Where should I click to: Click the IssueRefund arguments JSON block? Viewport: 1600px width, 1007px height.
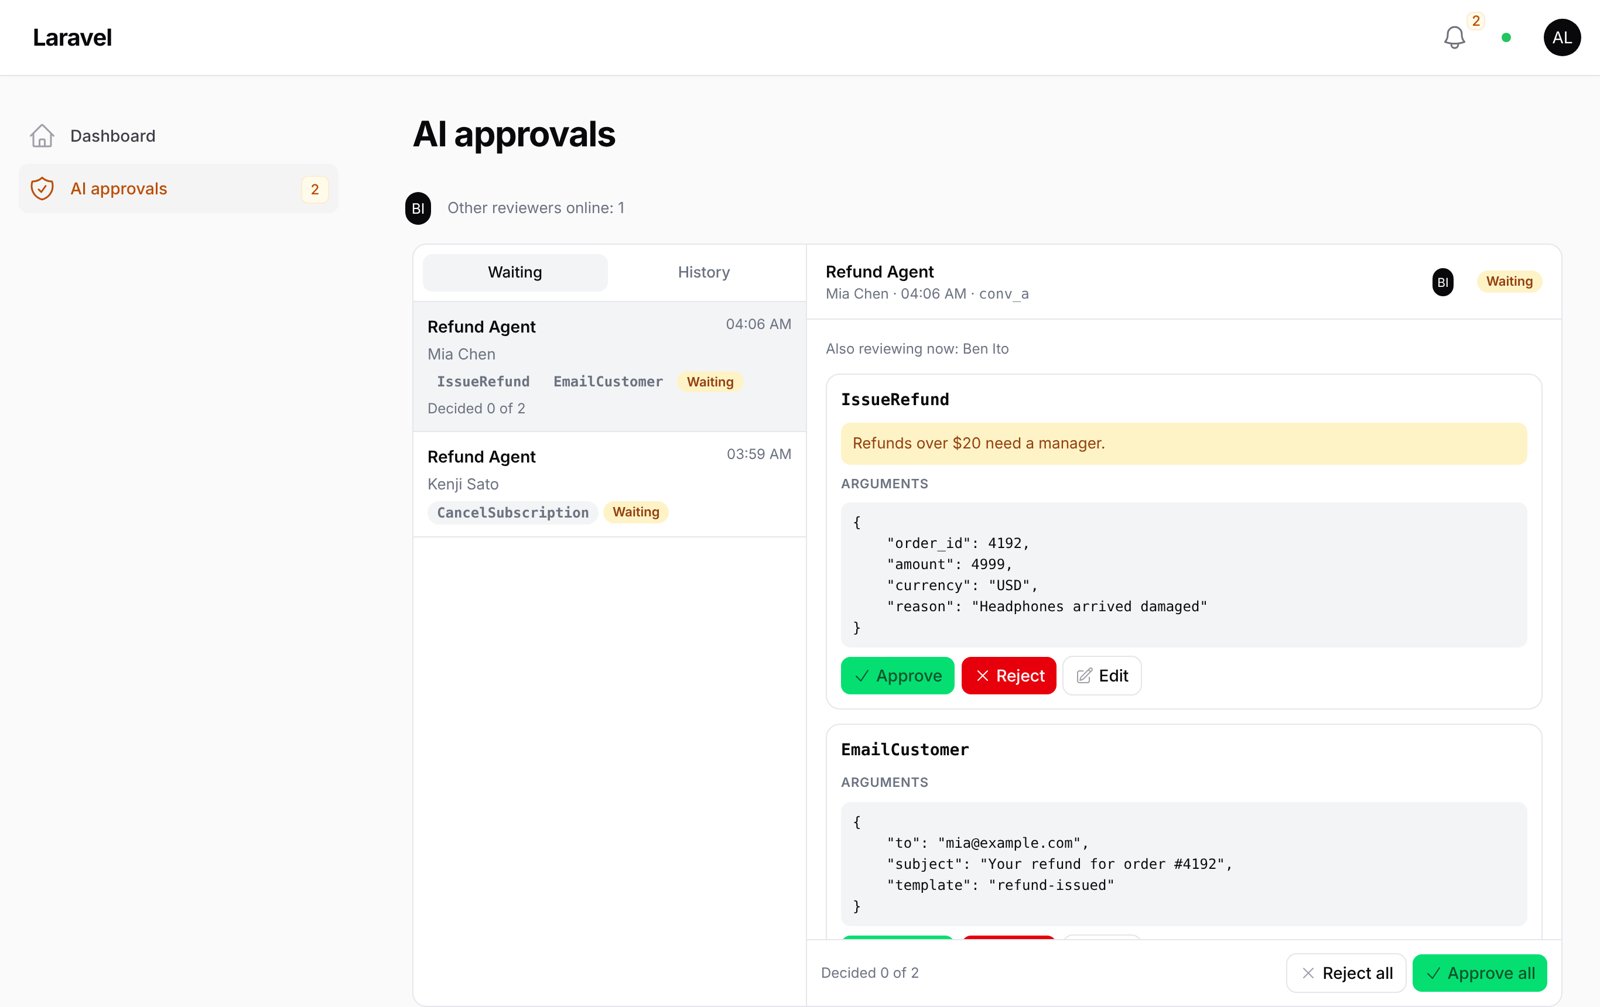pos(1184,575)
